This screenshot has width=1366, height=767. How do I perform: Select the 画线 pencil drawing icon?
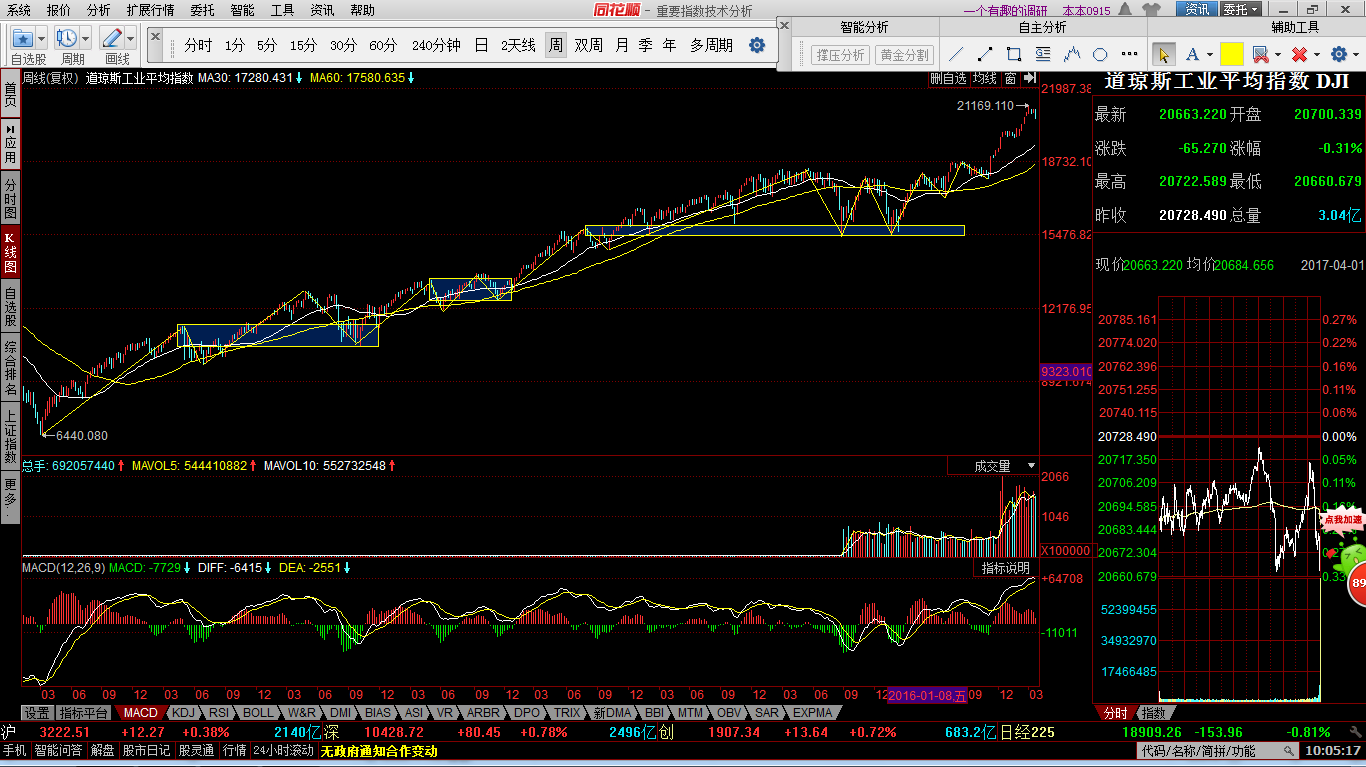[112, 39]
